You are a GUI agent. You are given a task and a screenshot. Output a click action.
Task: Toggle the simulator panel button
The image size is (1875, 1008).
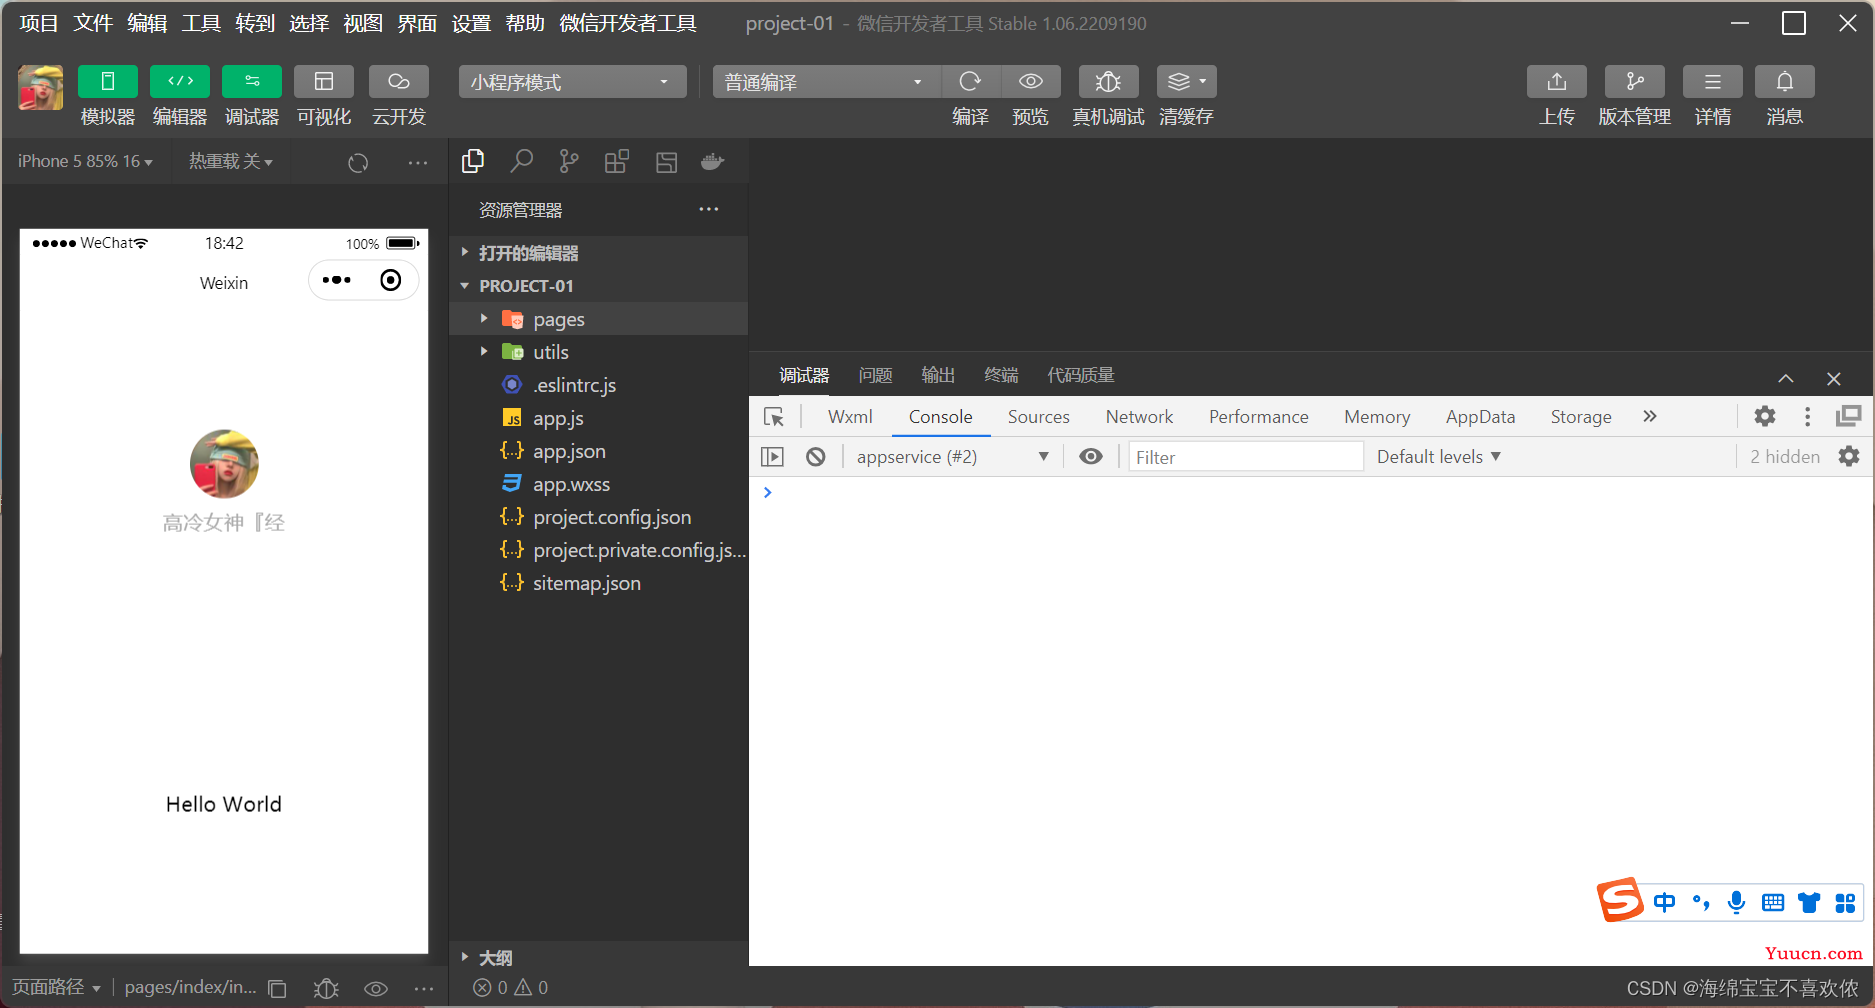[x=108, y=81]
